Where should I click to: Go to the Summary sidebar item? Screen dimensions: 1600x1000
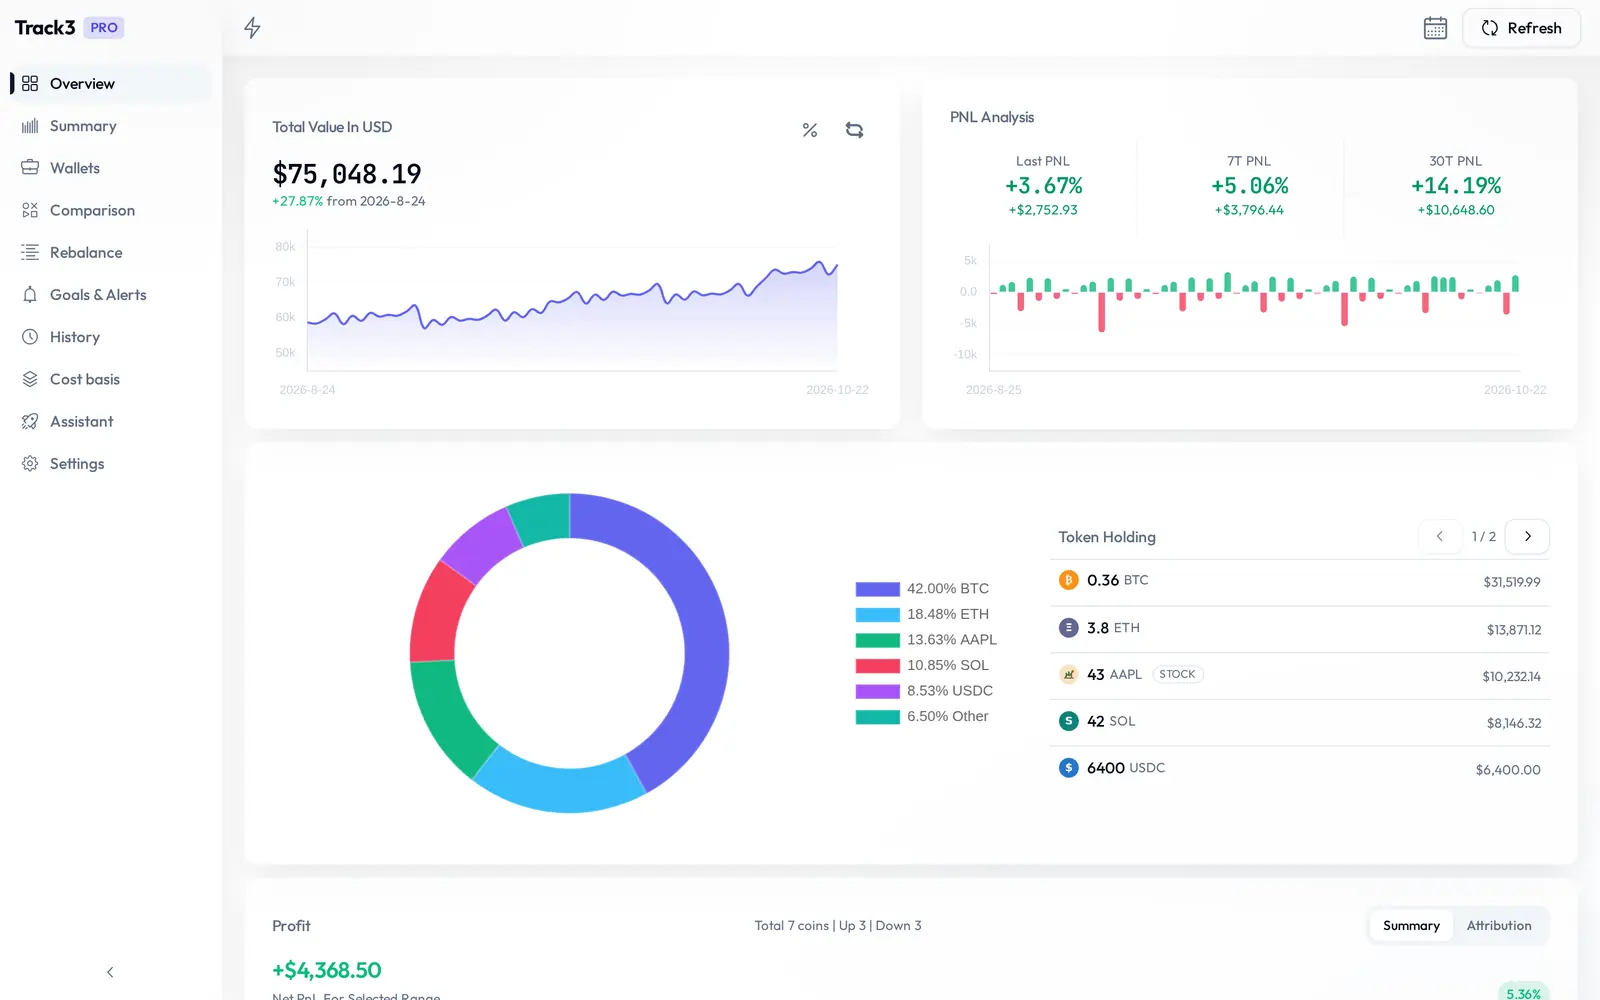coord(111,126)
